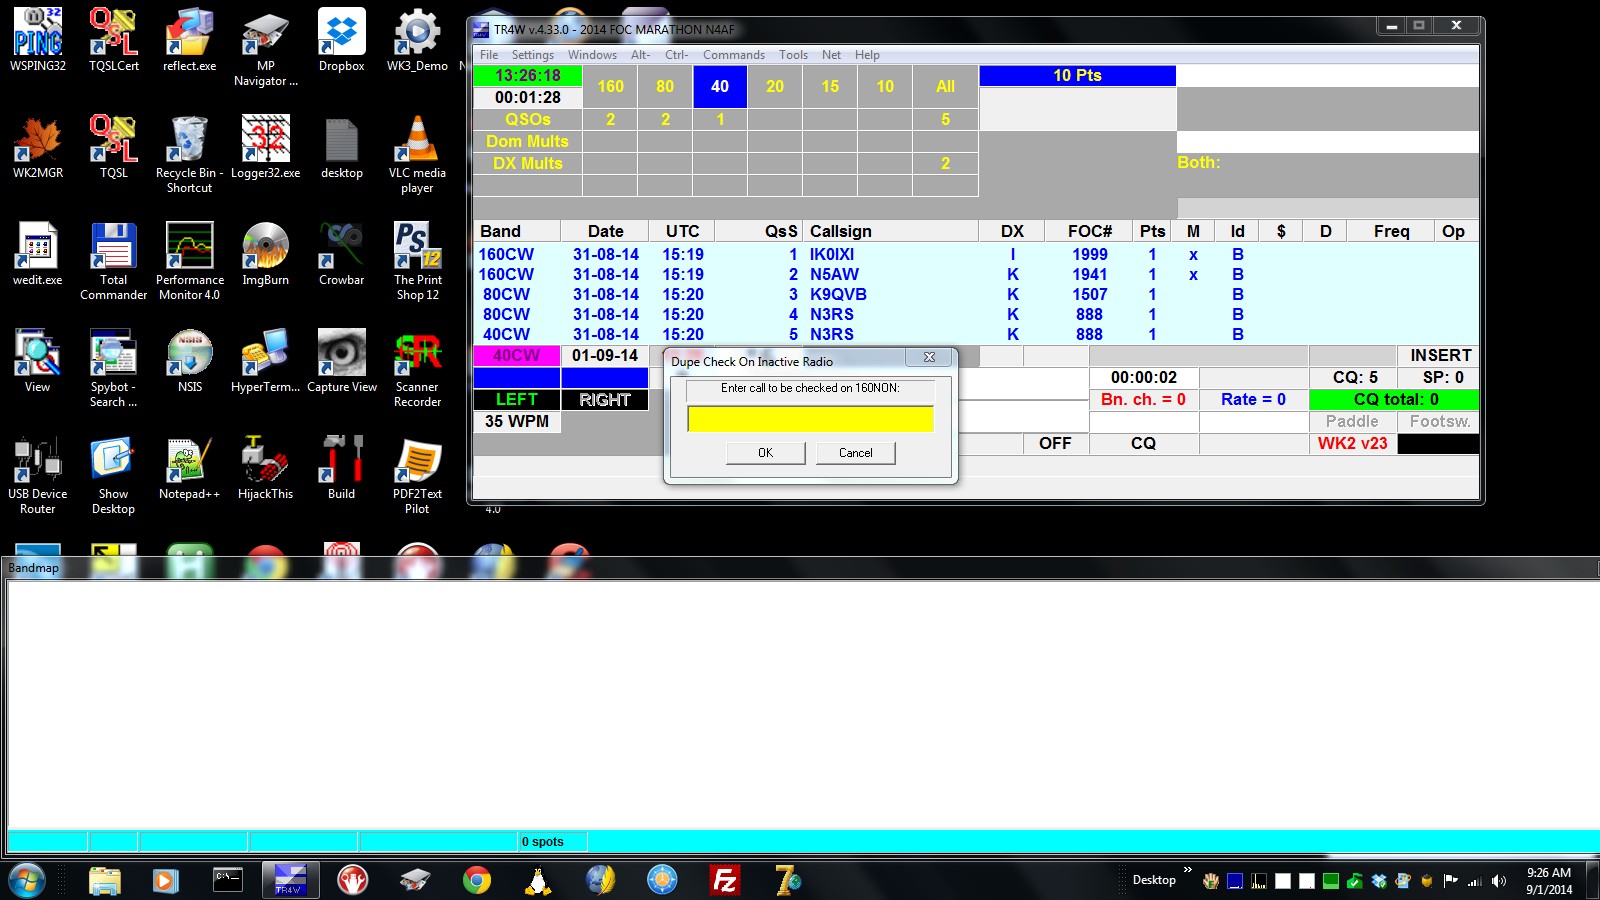This screenshot has width=1600, height=900.
Task: Click the FOC# column header
Action: [1089, 231]
